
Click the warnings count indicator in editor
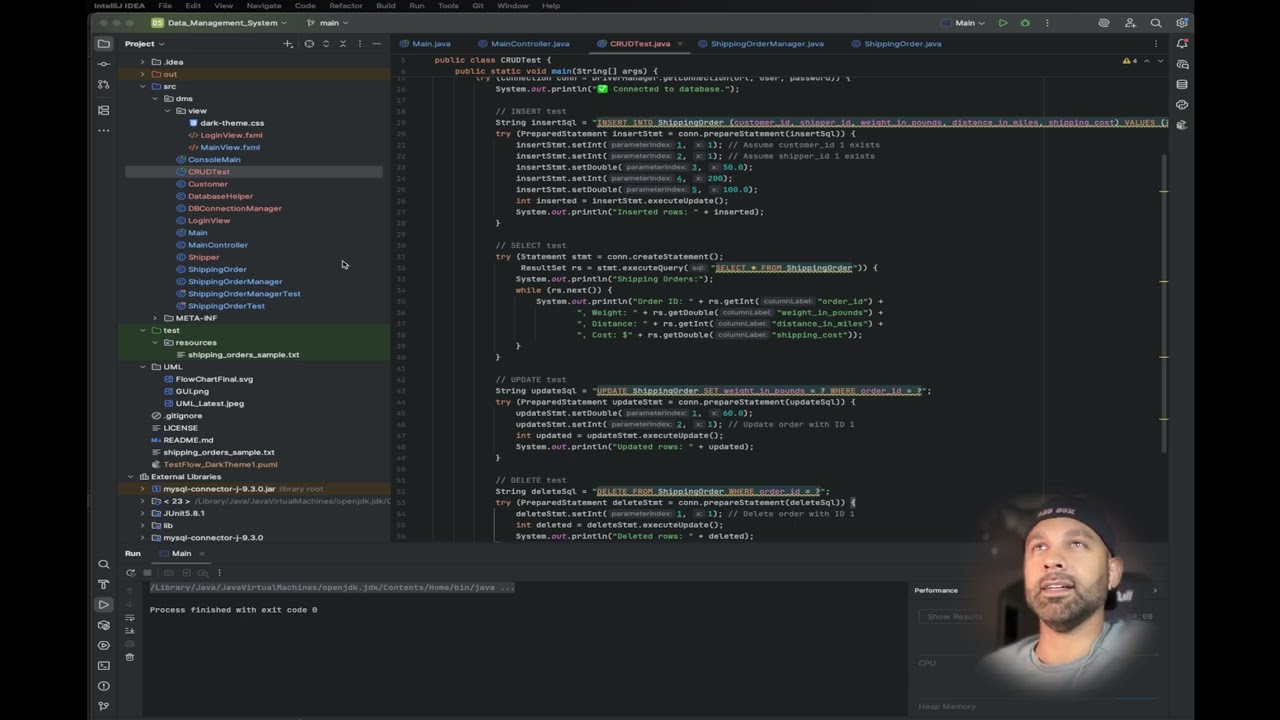pyautogui.click(x=1130, y=61)
